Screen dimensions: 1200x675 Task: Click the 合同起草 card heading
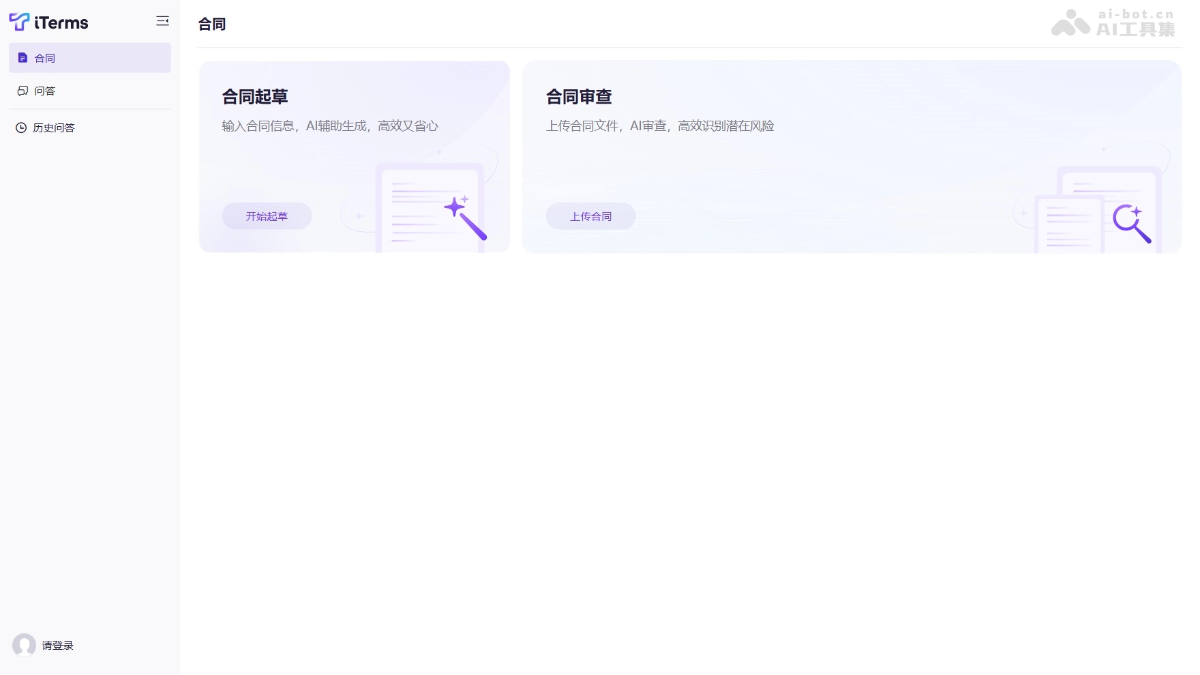click(x=255, y=97)
